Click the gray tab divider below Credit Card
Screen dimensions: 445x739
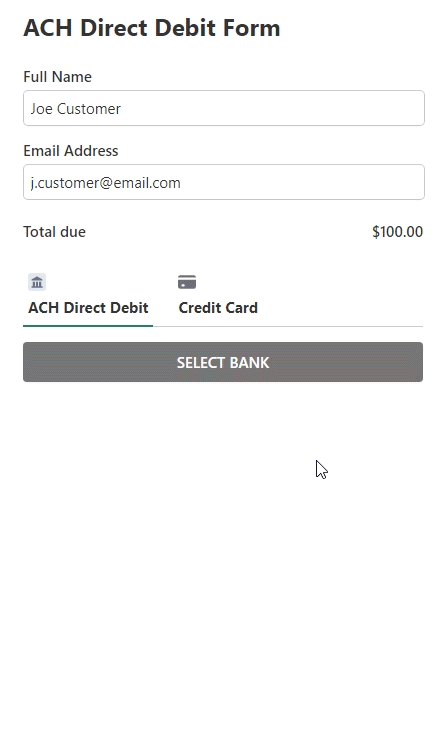click(x=288, y=326)
